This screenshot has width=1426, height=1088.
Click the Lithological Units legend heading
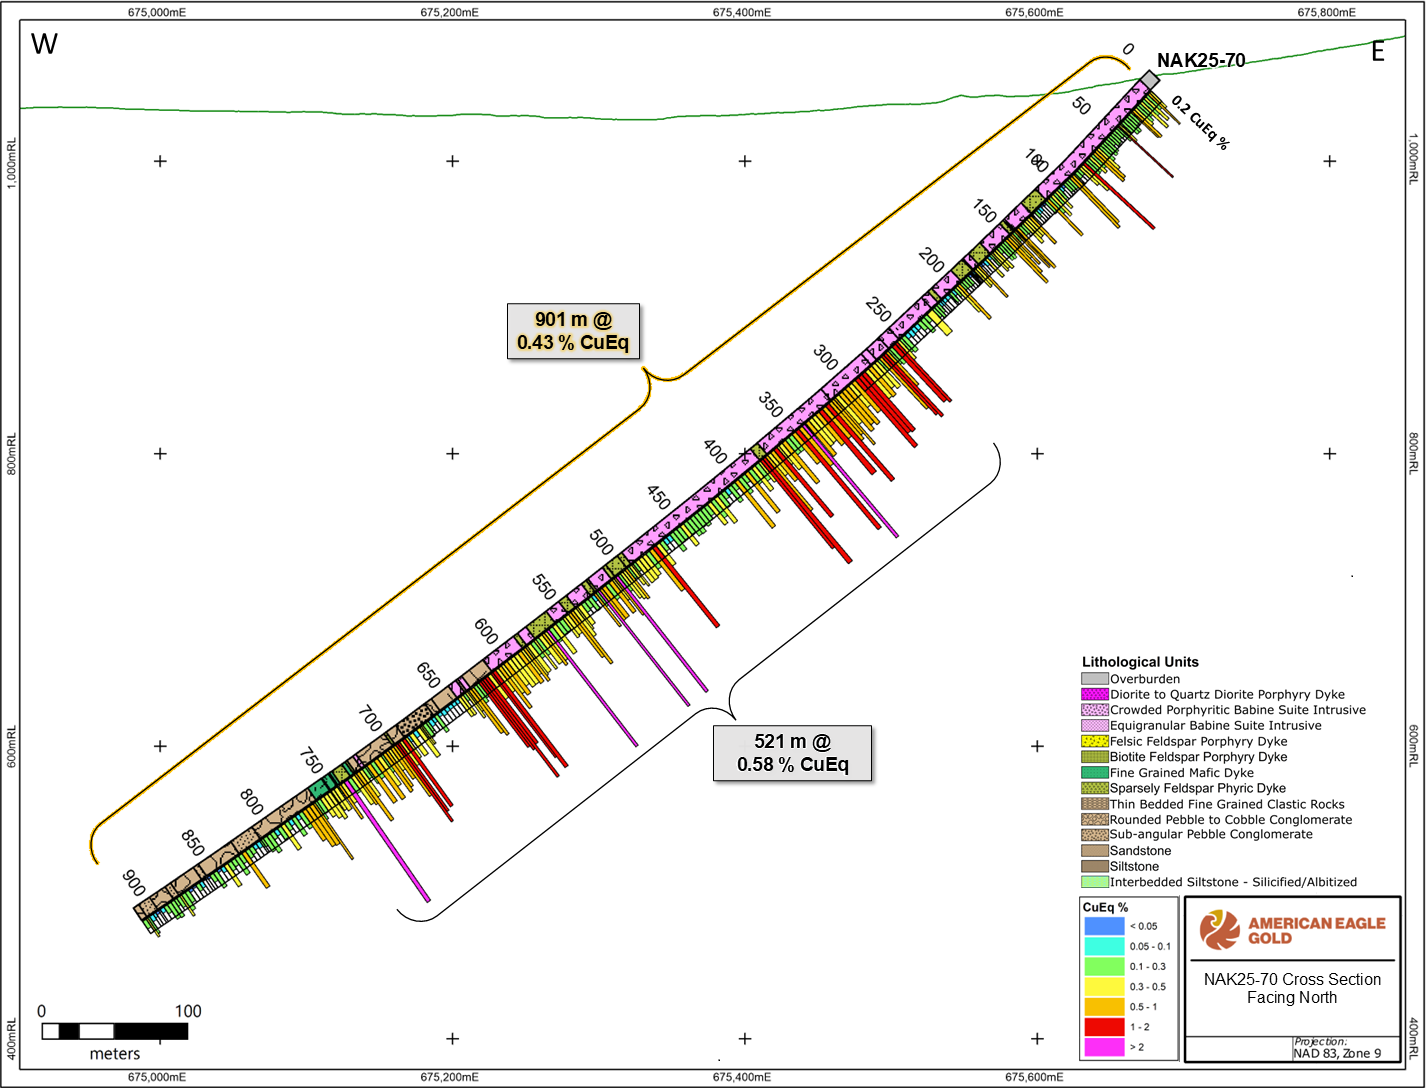click(x=1140, y=662)
